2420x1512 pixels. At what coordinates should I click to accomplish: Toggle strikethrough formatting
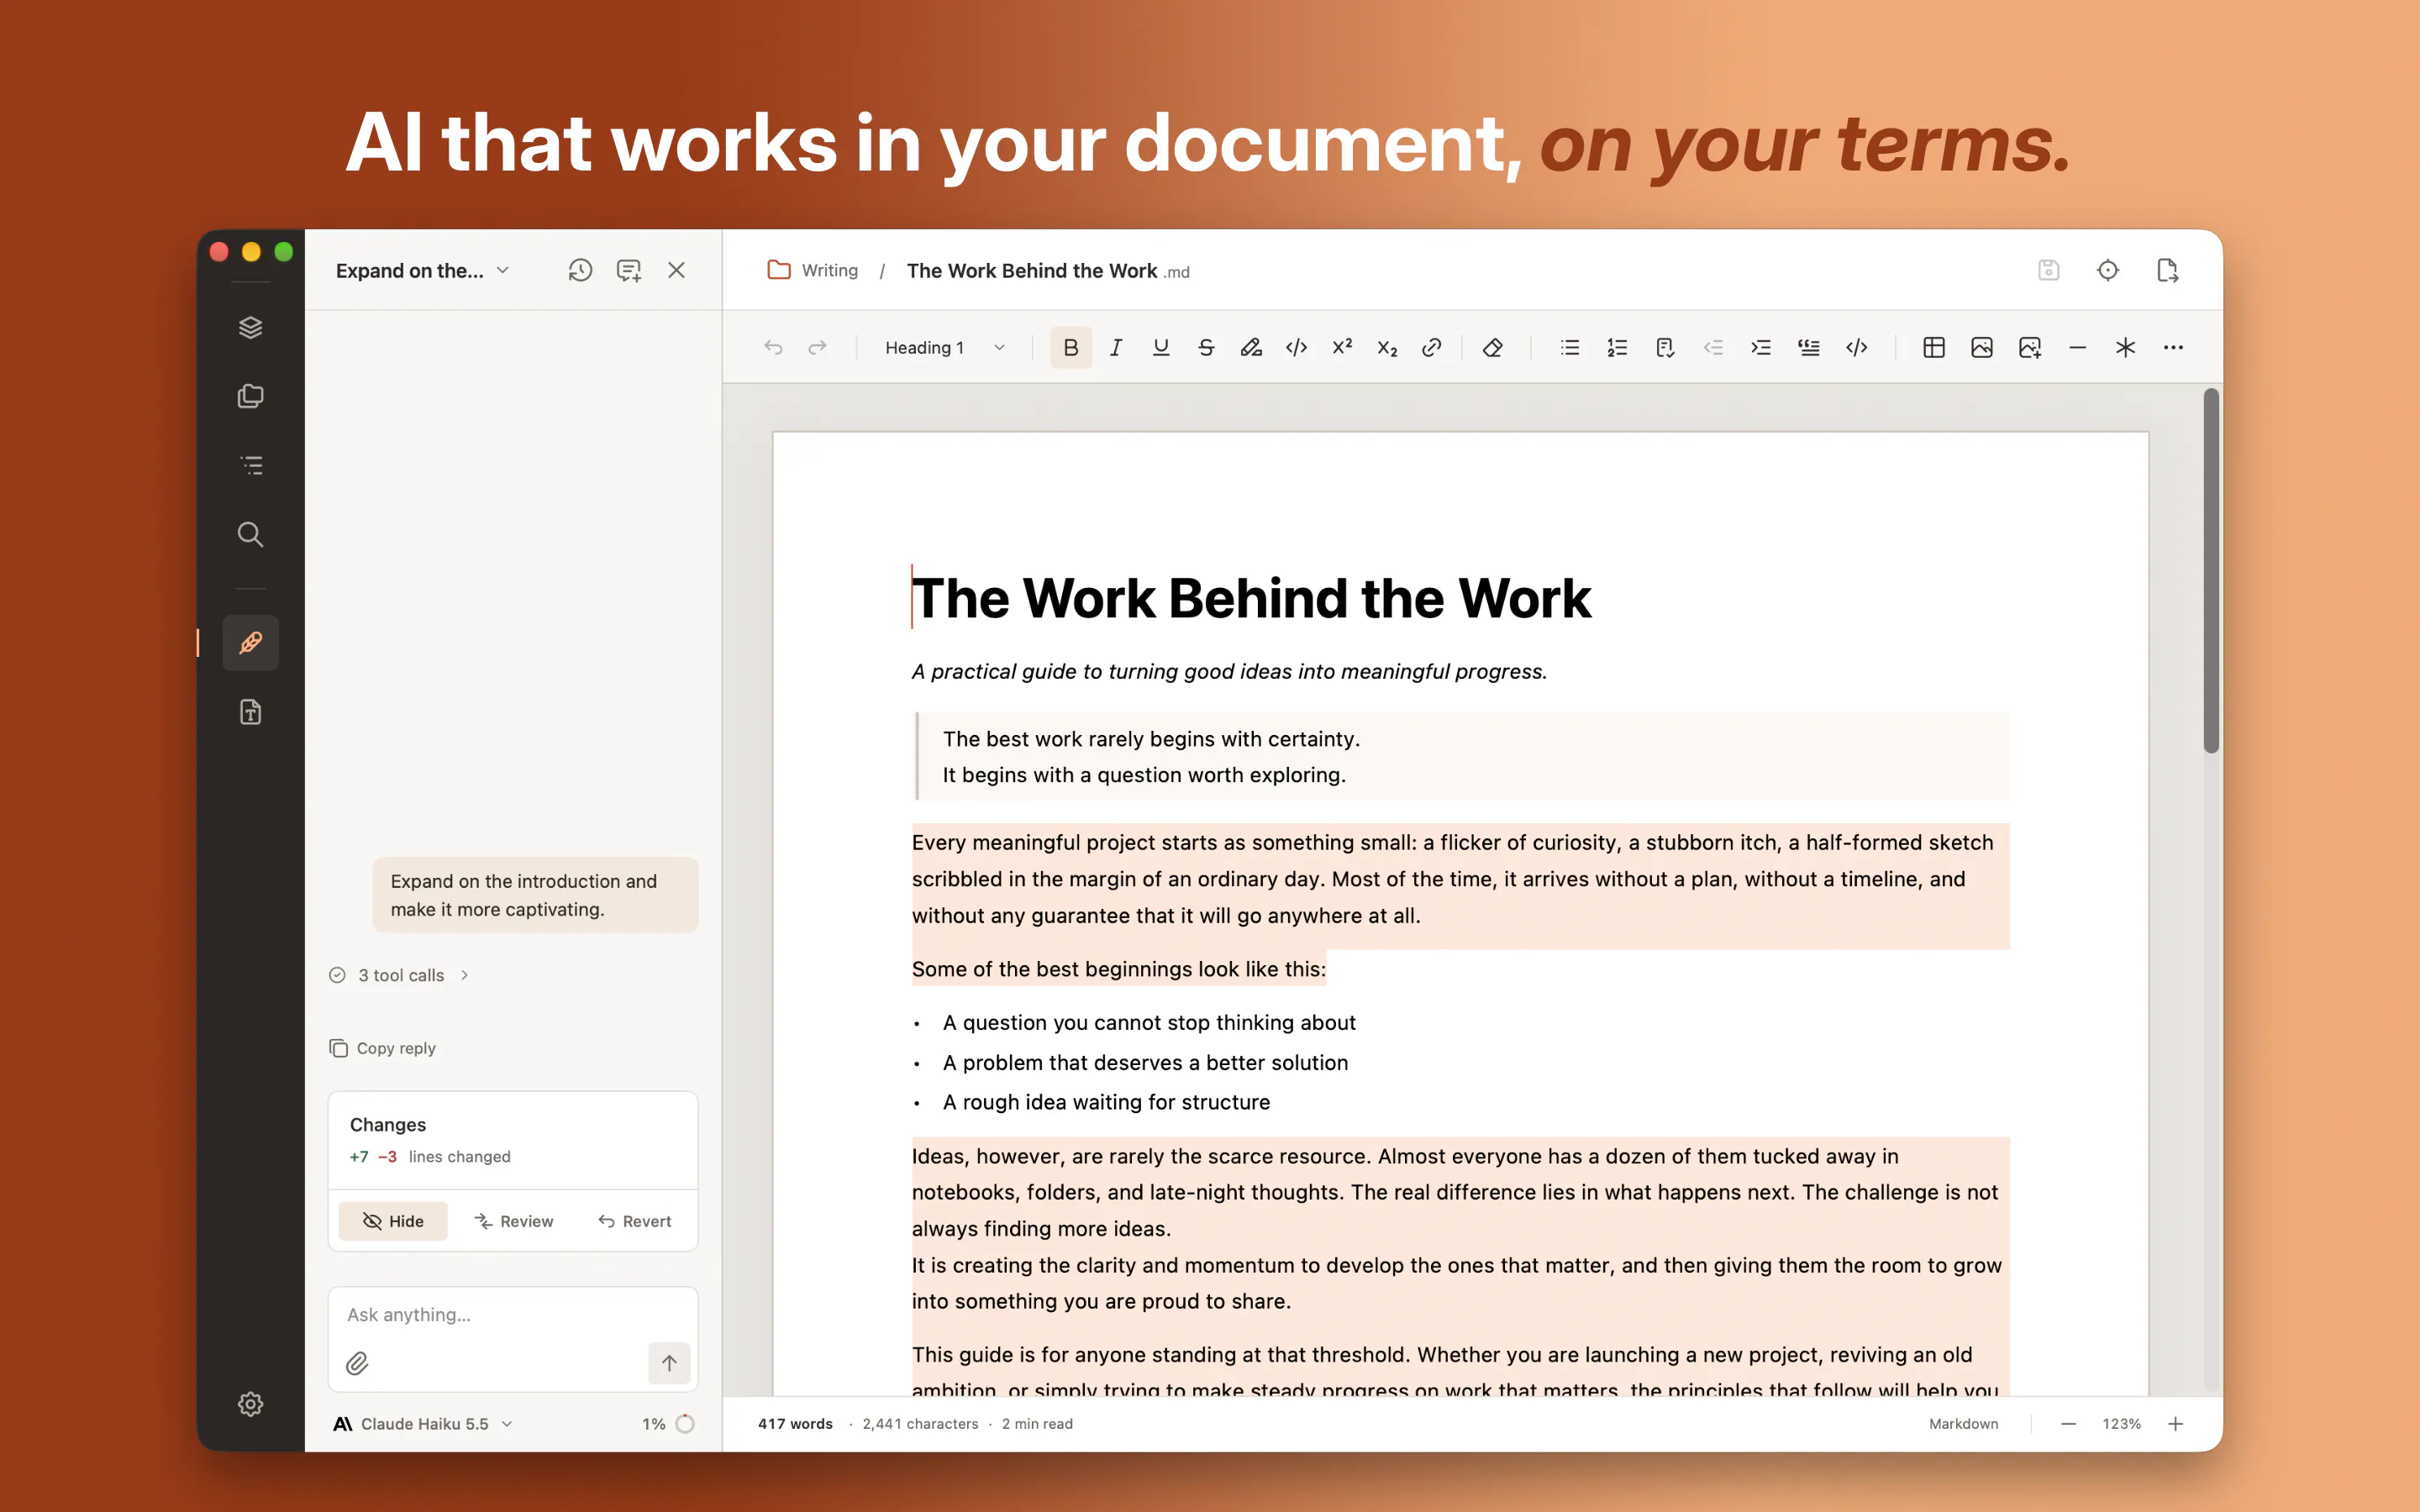pos(1206,347)
